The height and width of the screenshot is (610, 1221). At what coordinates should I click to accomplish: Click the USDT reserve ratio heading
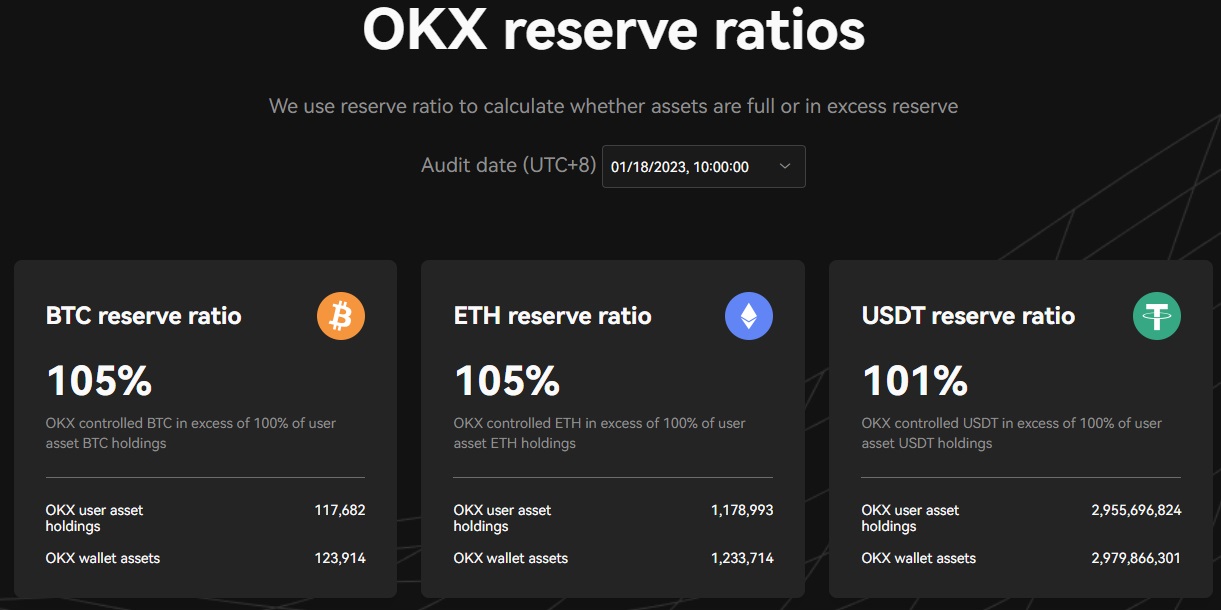968,316
